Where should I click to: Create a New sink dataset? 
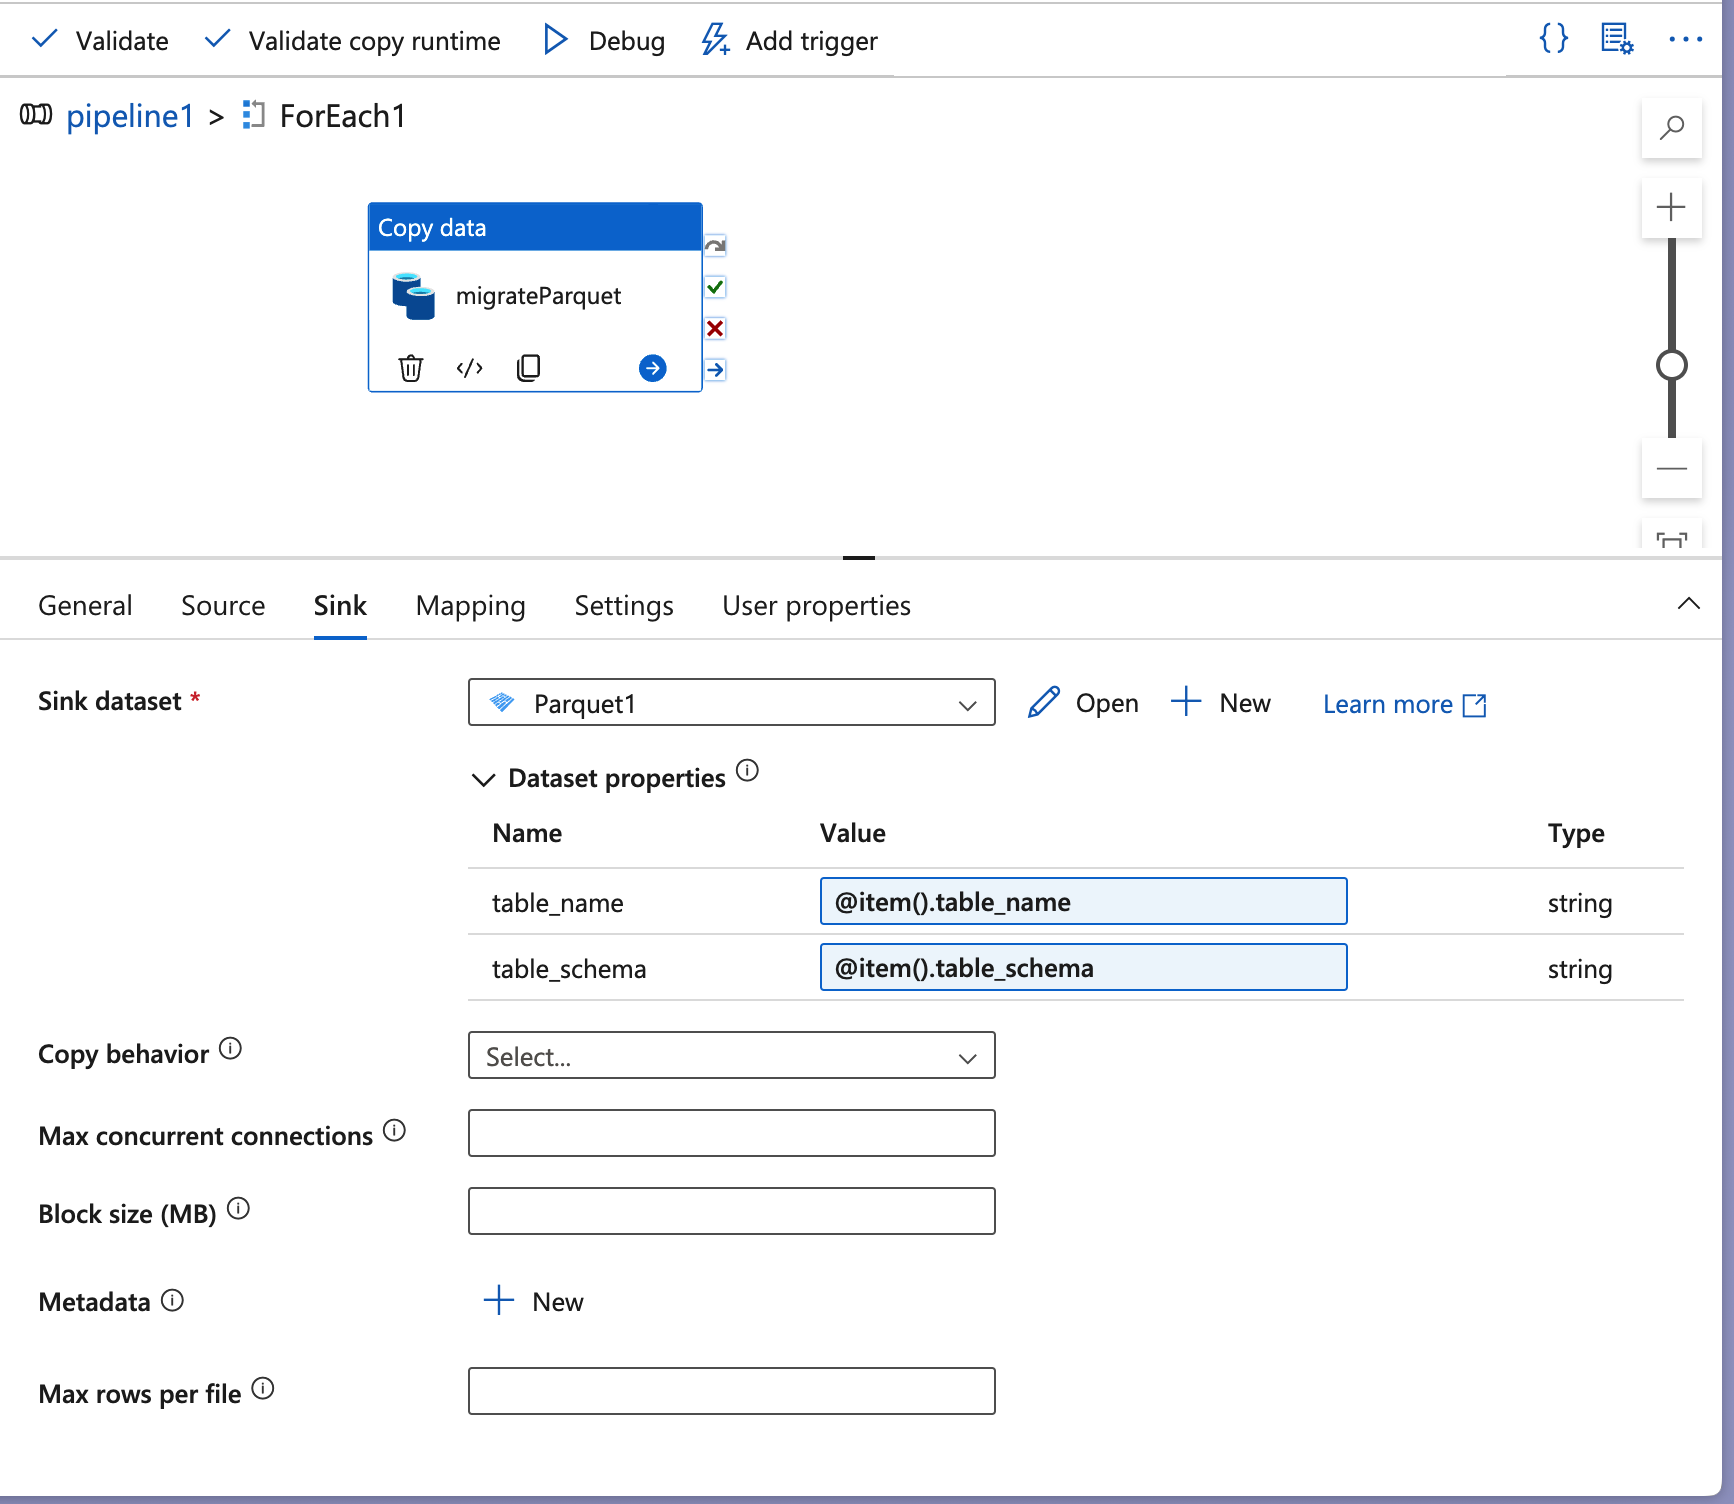[1221, 703]
